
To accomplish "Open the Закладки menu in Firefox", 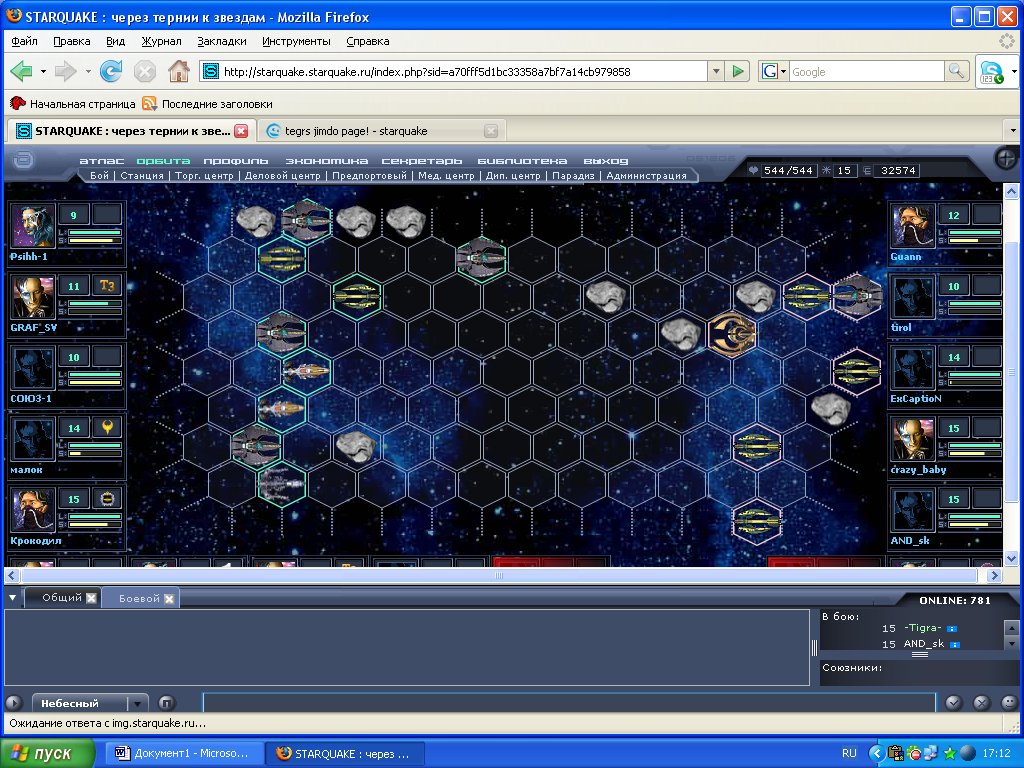I will coord(221,41).
